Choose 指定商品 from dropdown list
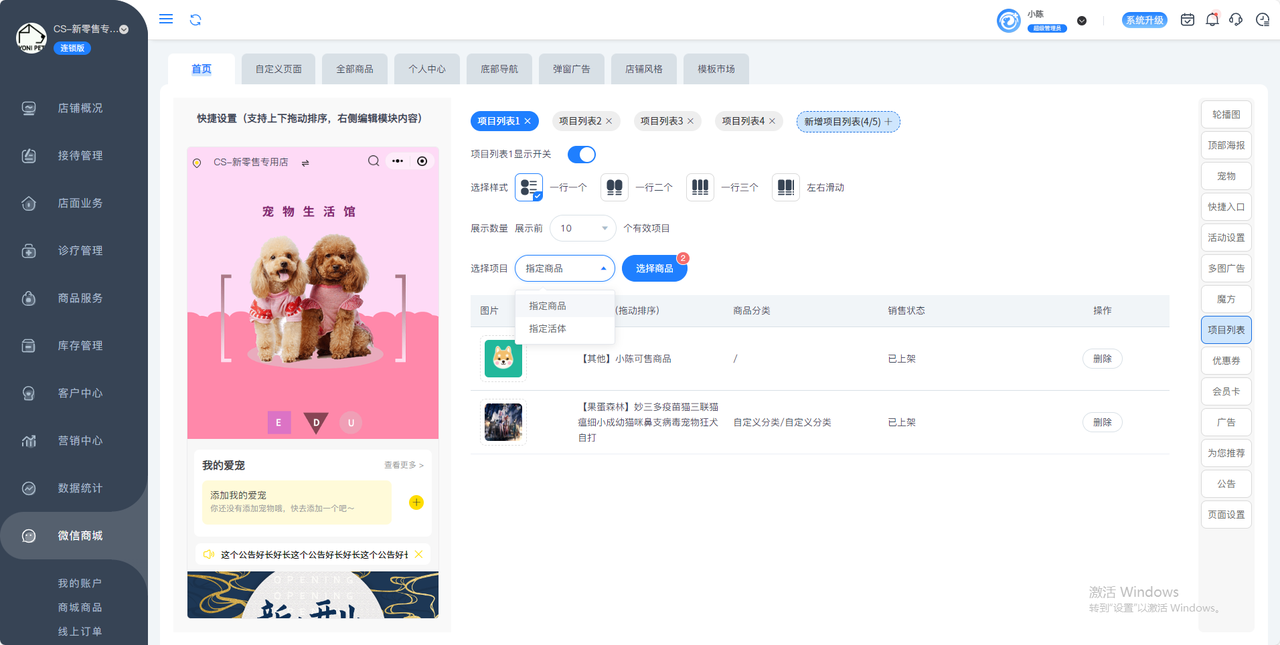 [x=565, y=306]
